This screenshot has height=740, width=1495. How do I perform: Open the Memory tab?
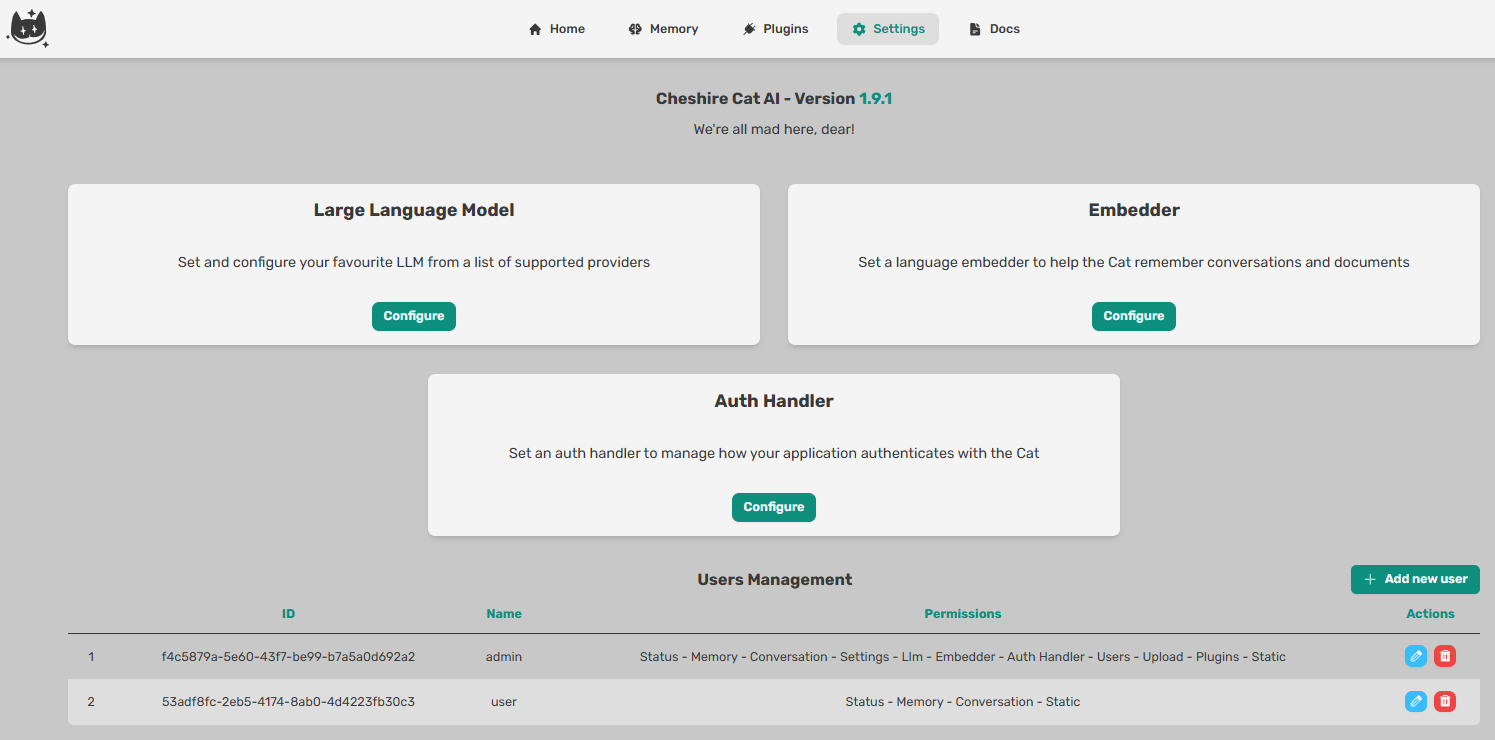664,29
